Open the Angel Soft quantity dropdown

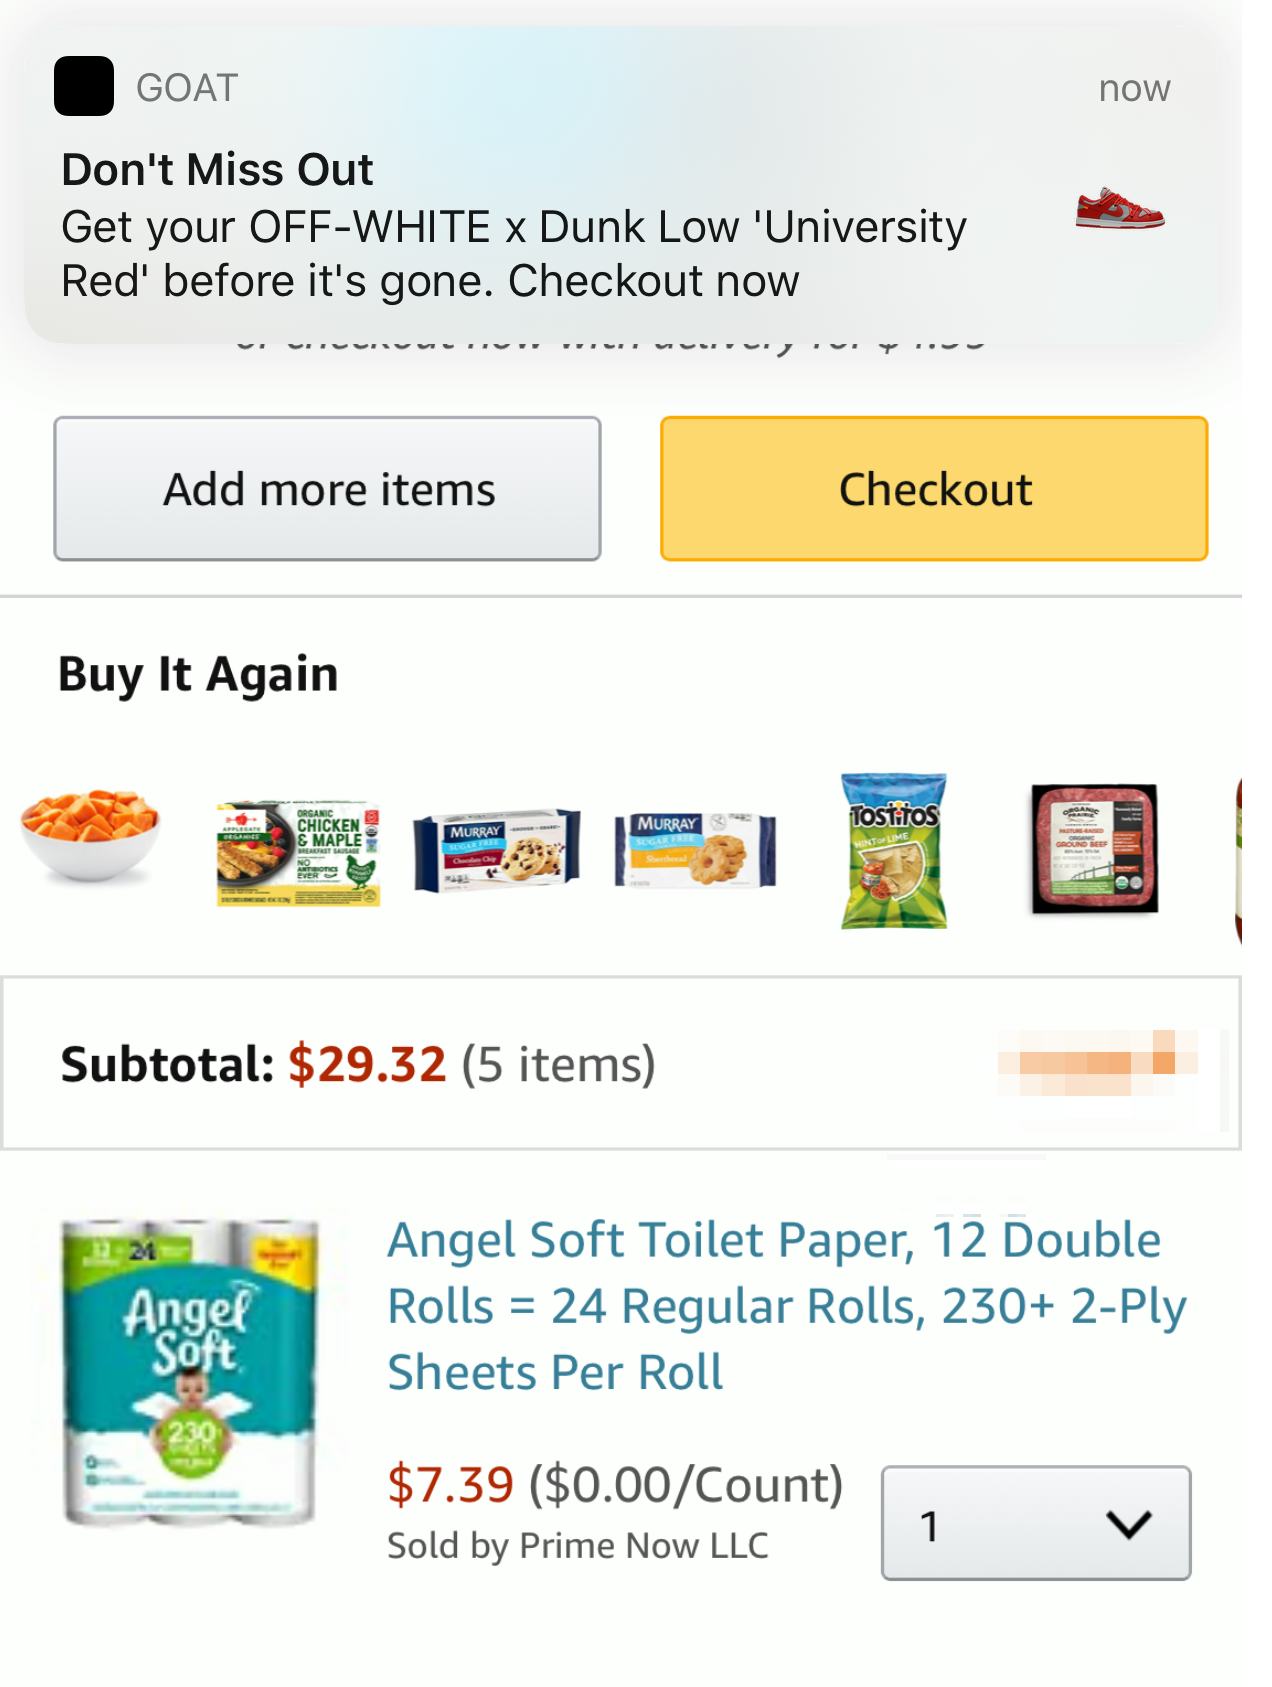pos(1035,1523)
